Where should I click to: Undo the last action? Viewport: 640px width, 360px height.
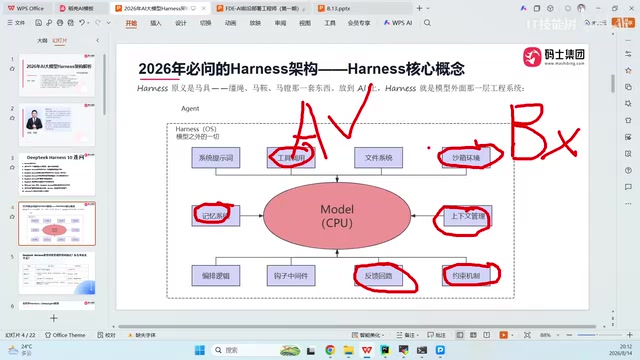[x=82, y=23]
